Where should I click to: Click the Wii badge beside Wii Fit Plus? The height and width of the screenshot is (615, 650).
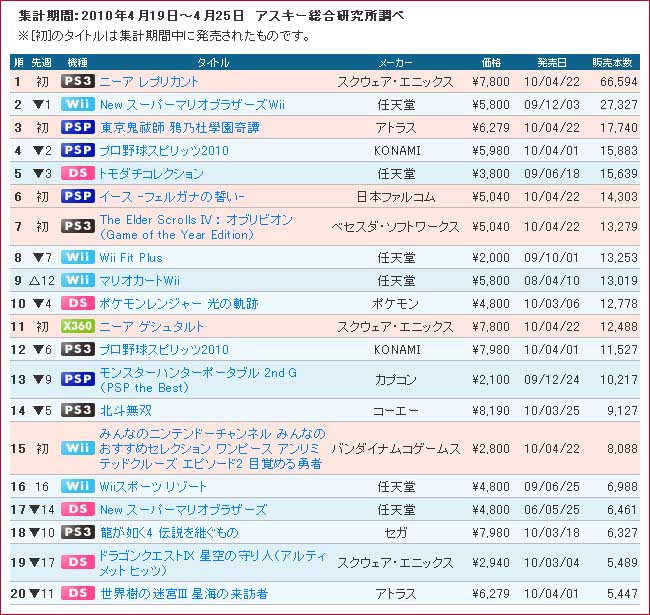78,257
